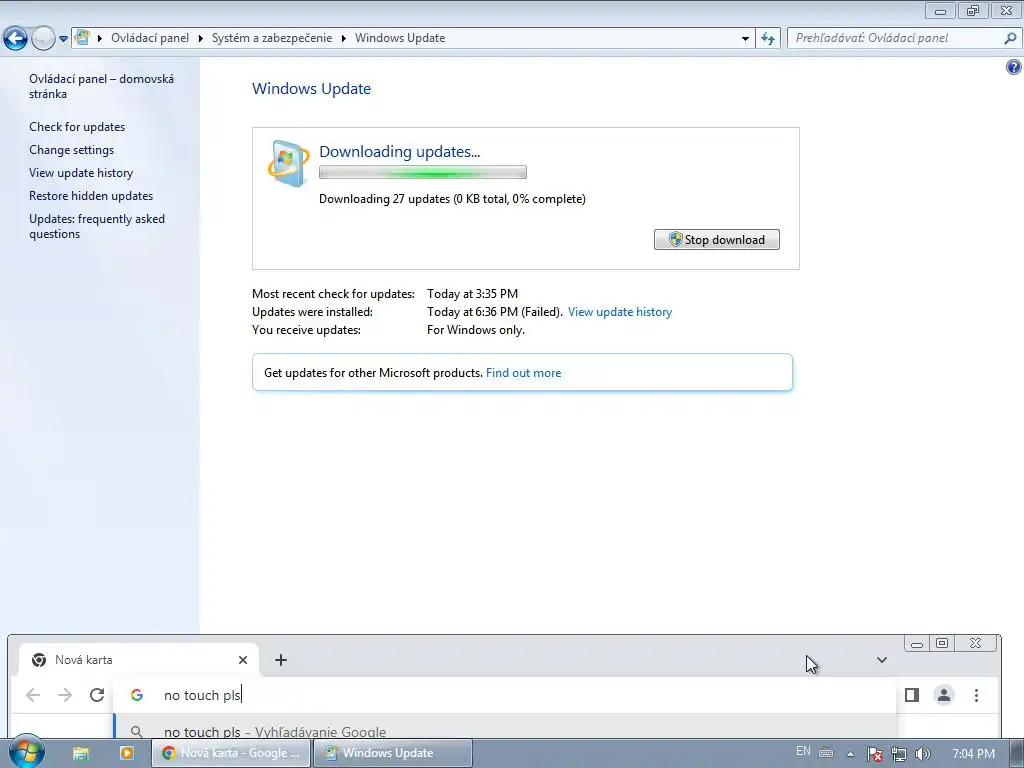Image resolution: width=1024 pixels, height=768 pixels.
Task: Open Change settings in sidebar
Action: 71,150
